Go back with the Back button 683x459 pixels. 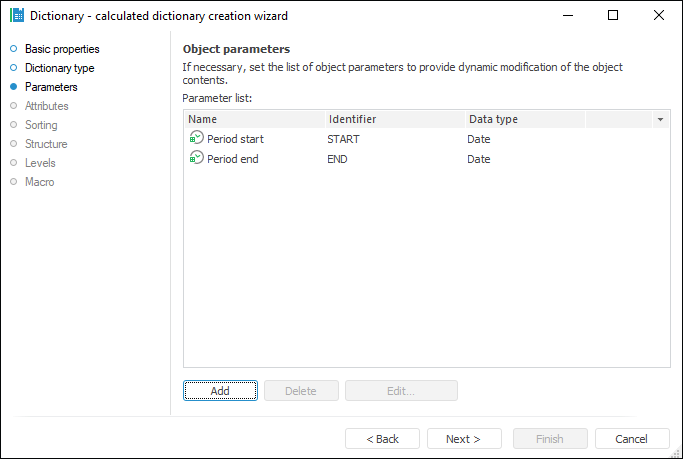pyautogui.click(x=382, y=439)
